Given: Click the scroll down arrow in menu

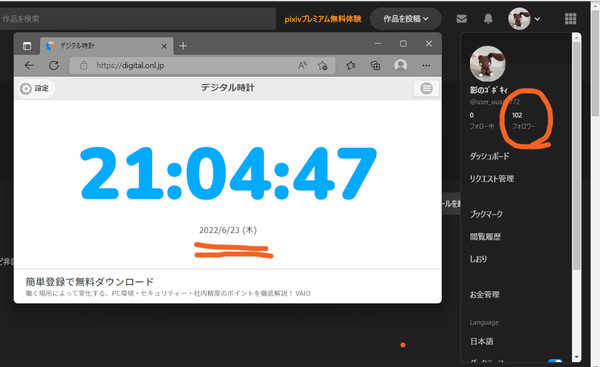Looking at the screenshot, I should [x=576, y=357].
